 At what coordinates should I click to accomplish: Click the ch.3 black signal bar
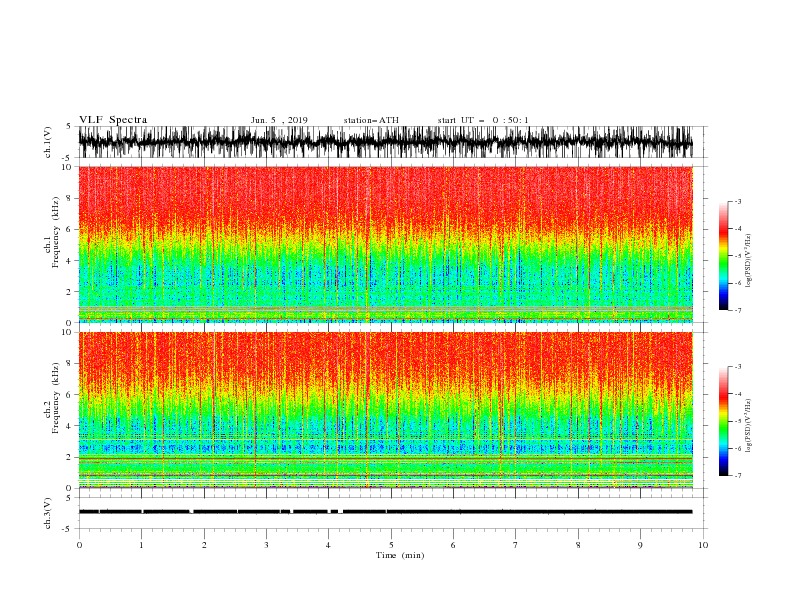[x=385, y=512]
